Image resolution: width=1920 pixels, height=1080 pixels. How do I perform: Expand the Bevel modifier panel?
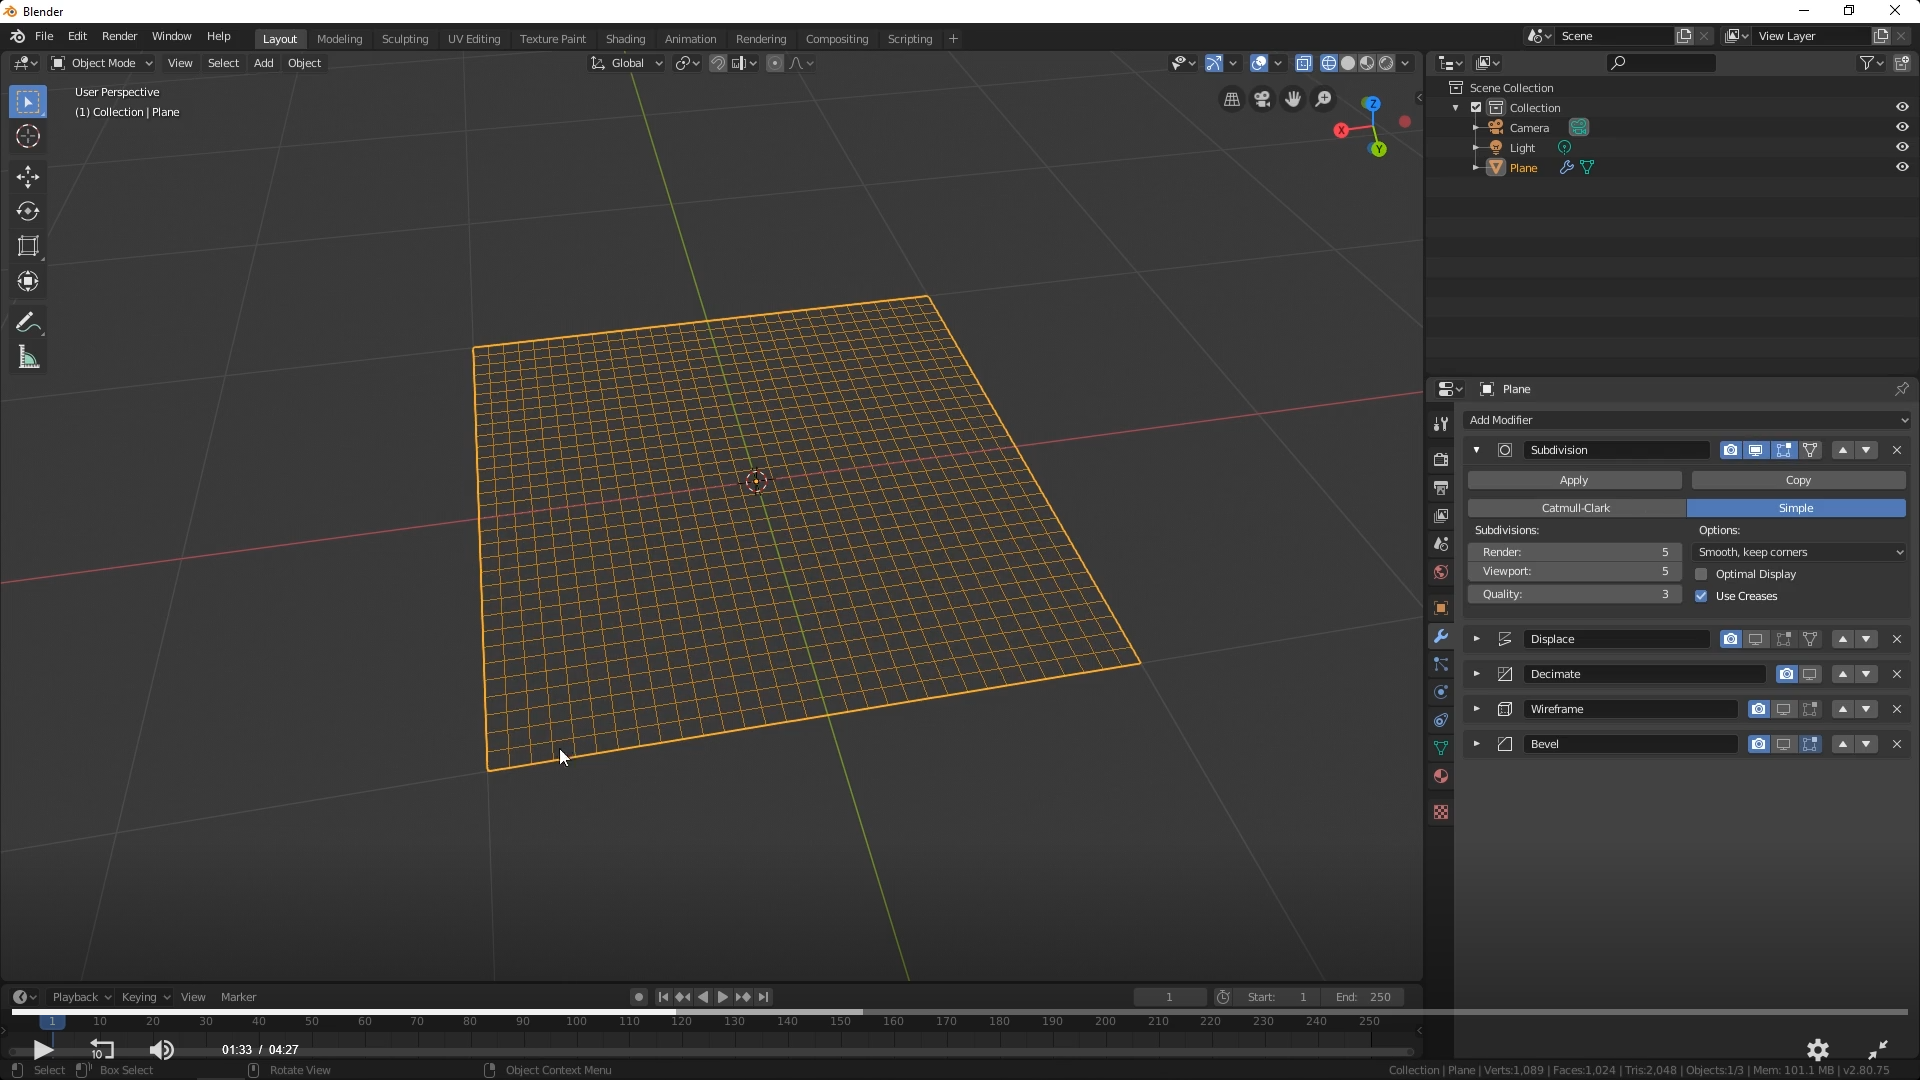click(1476, 744)
